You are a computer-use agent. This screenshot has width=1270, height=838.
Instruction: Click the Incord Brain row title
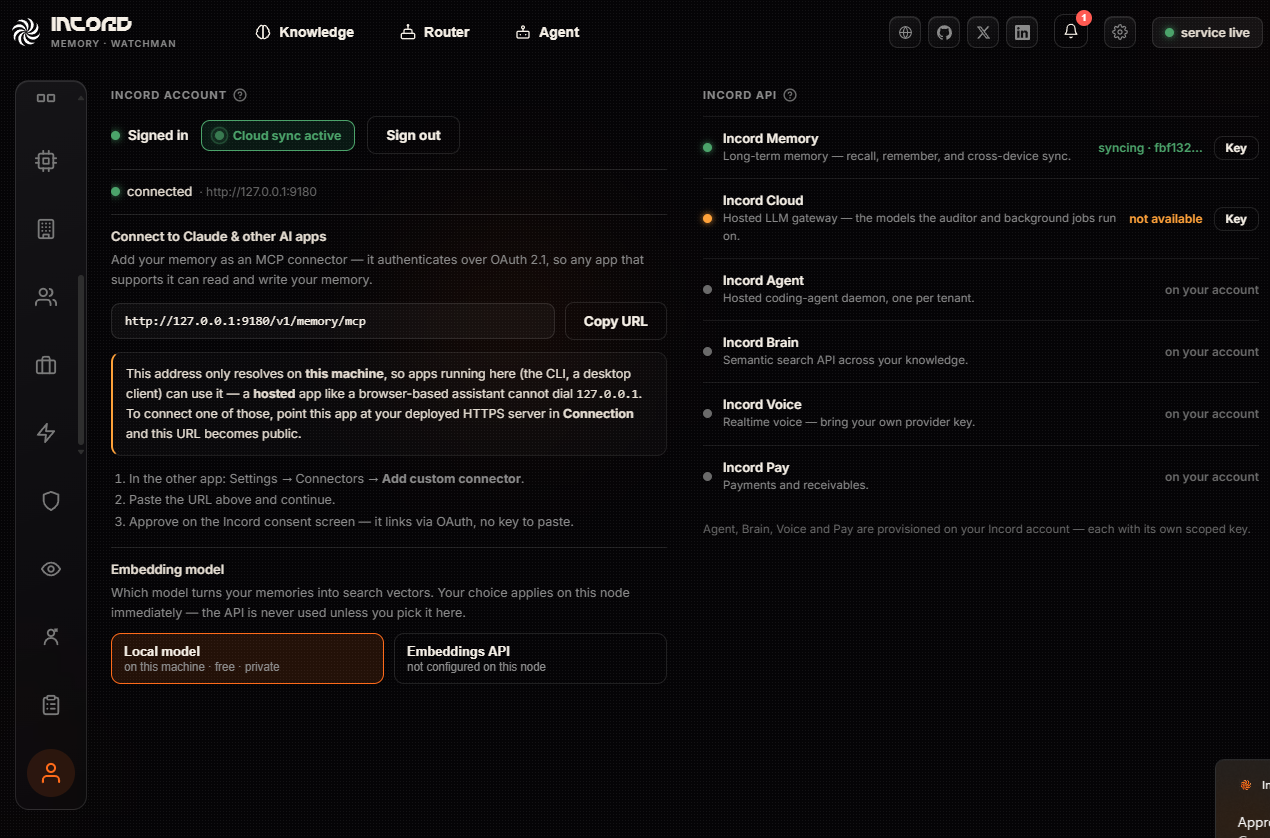point(760,343)
